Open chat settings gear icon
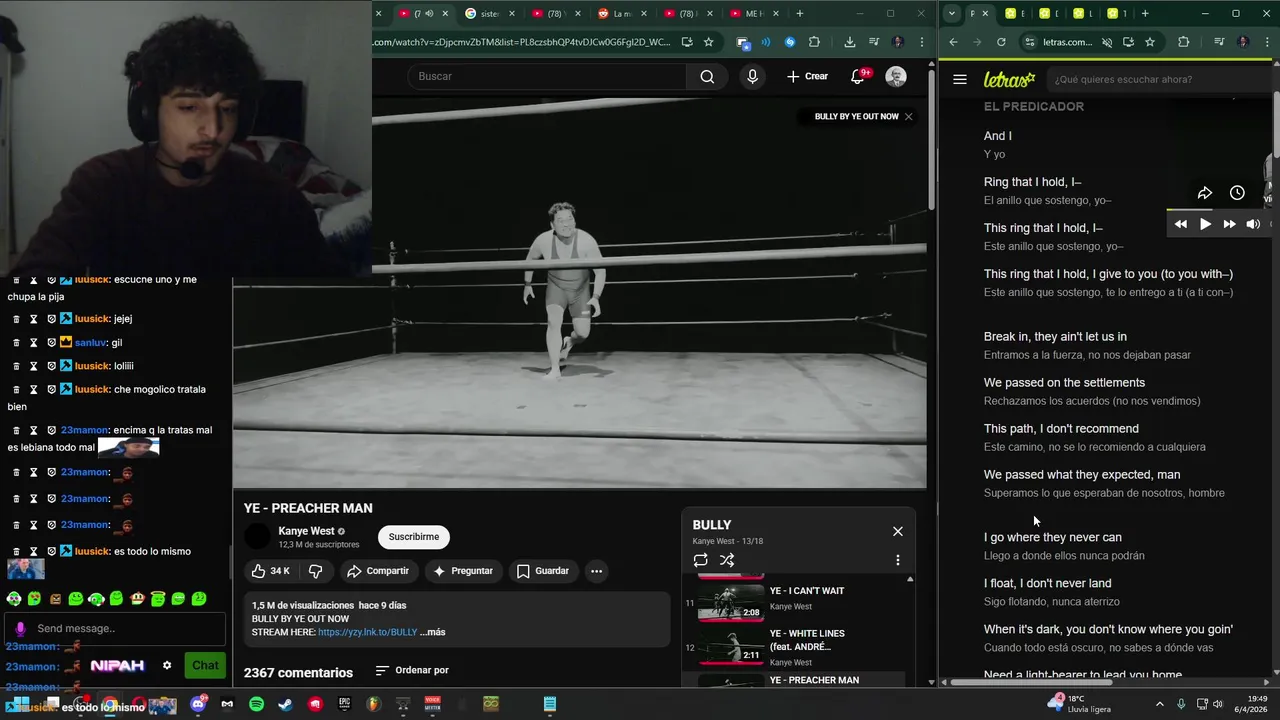This screenshot has height=720, width=1280. pos(167,665)
